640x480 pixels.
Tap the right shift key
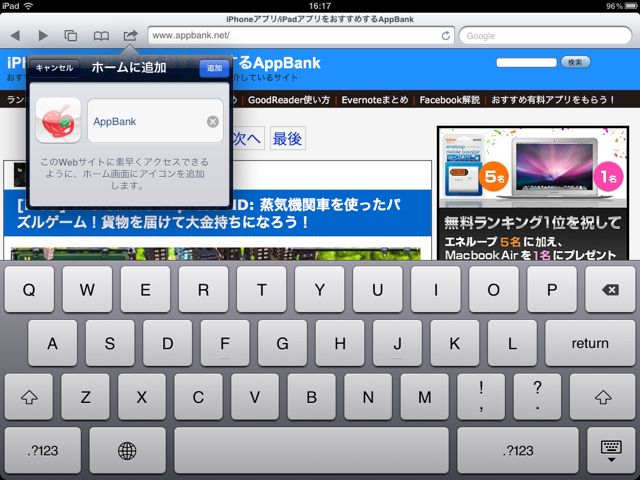(603, 397)
